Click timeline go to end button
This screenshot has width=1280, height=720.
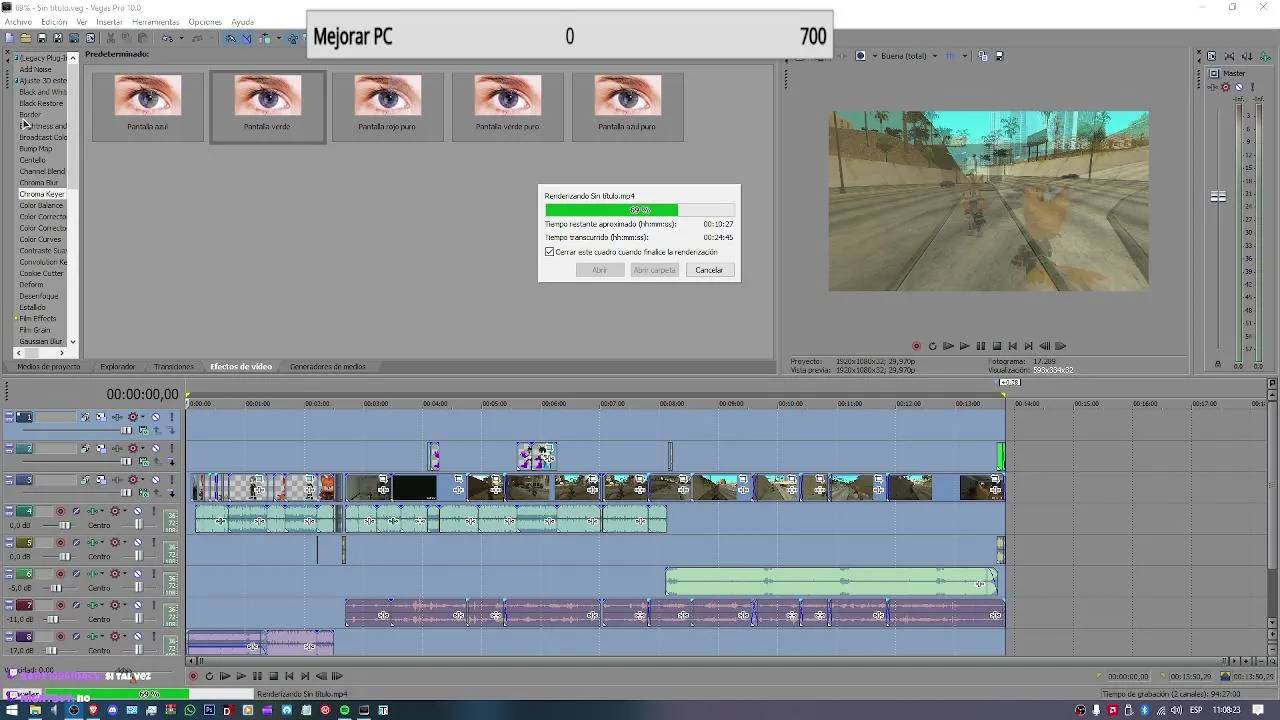coord(305,676)
